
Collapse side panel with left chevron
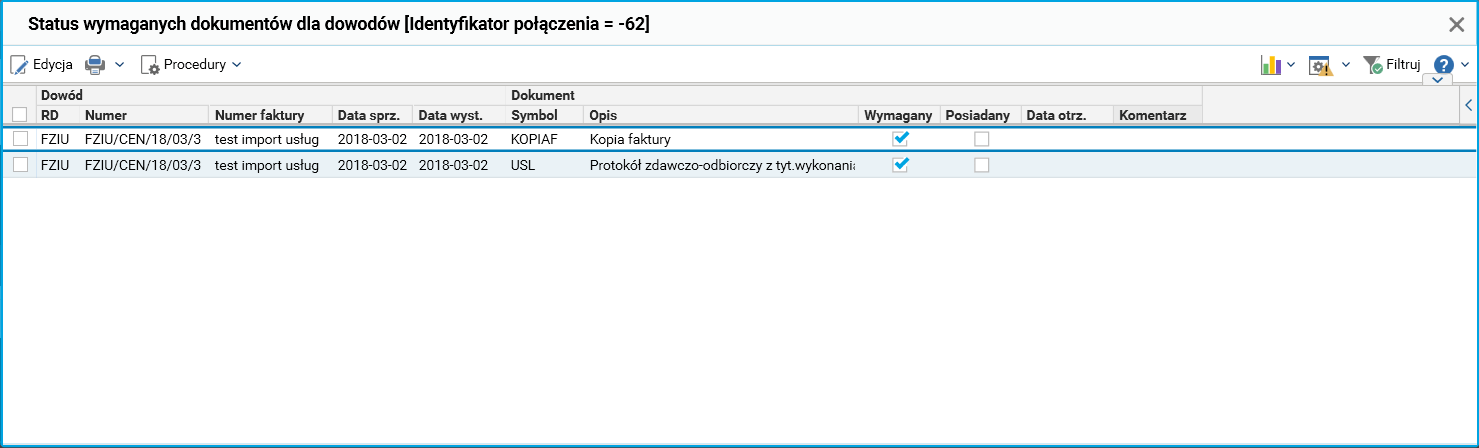[x=1468, y=104]
